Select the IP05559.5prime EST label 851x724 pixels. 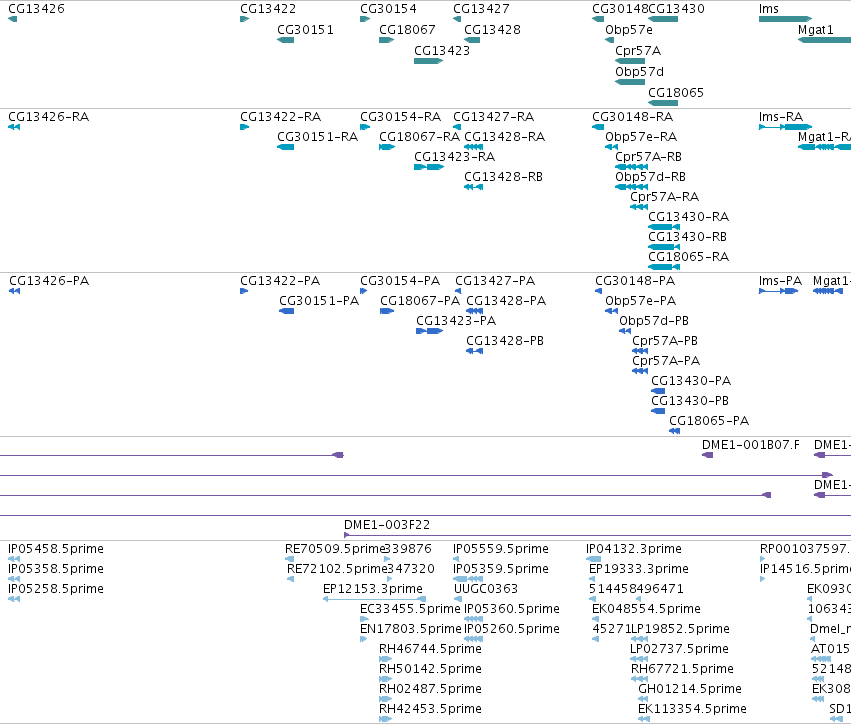500,549
